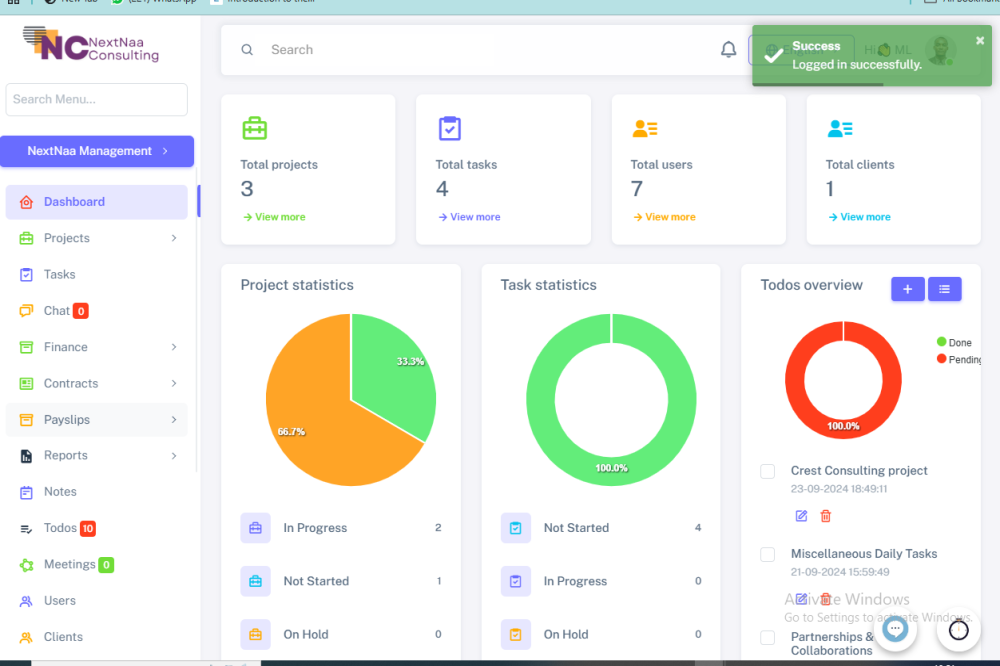Click the NextNaa Consulting logo

tap(91, 45)
